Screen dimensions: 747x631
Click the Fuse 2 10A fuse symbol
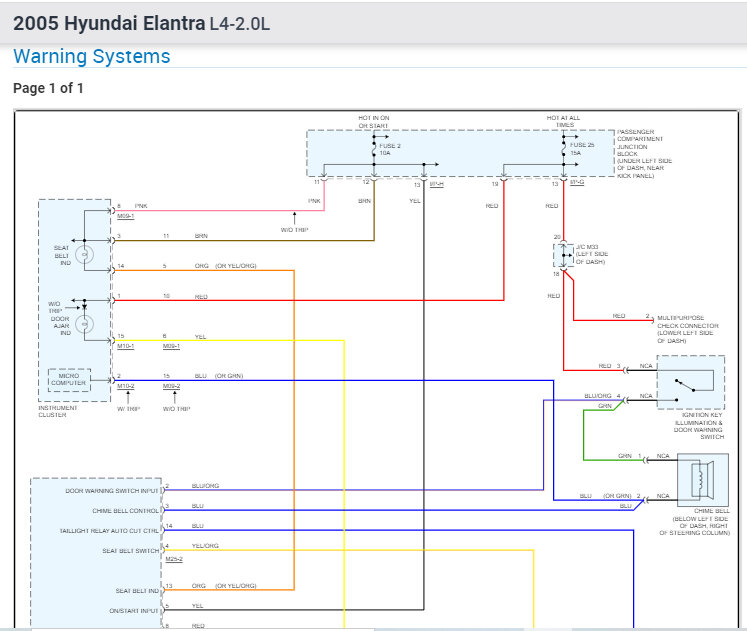coord(374,150)
